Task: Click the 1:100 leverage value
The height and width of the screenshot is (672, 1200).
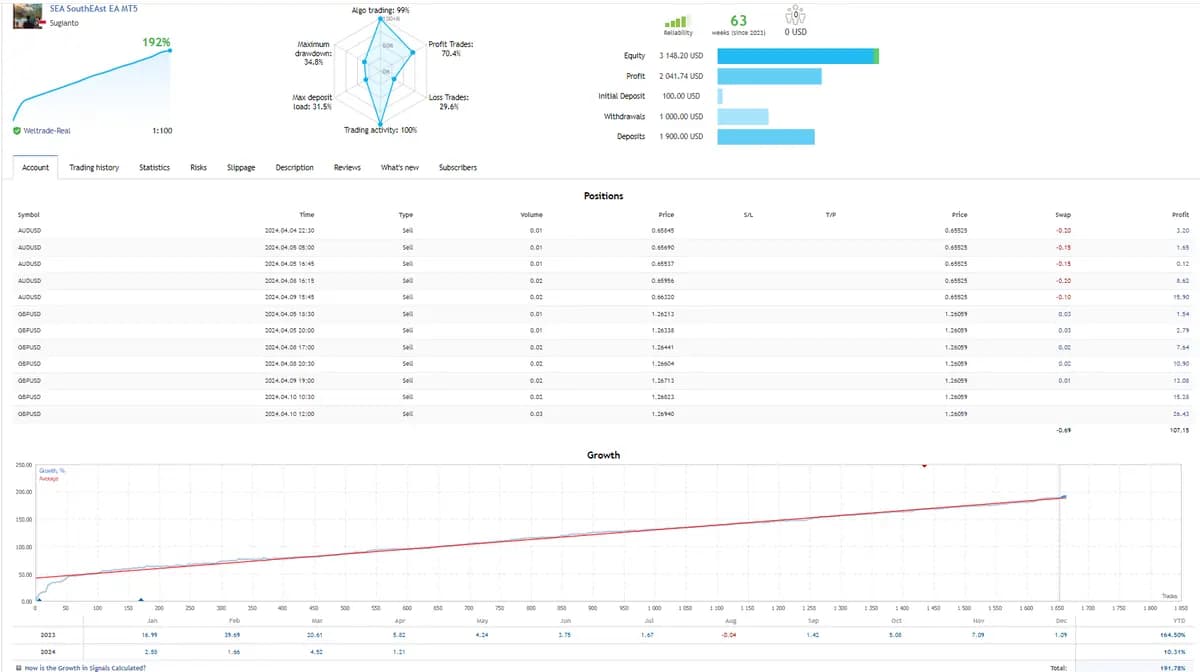Action: [x=161, y=130]
